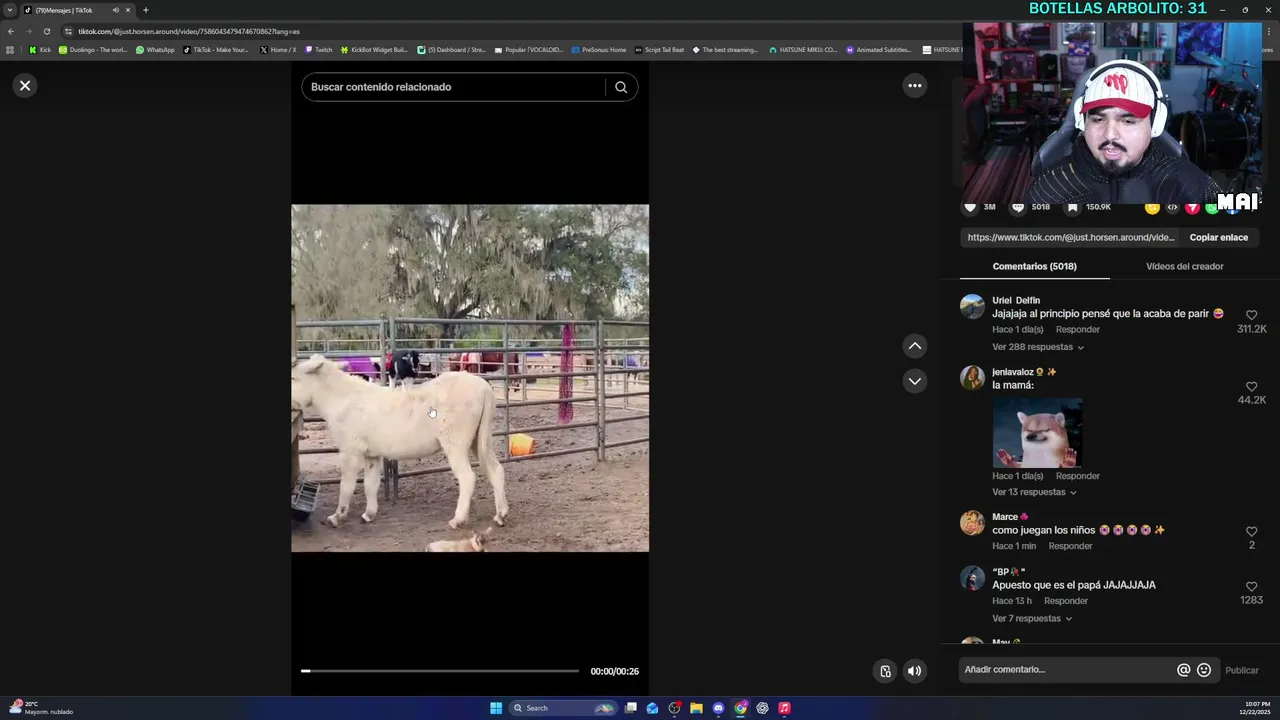Like Uriel Delfin's comment

[x=1251, y=315]
